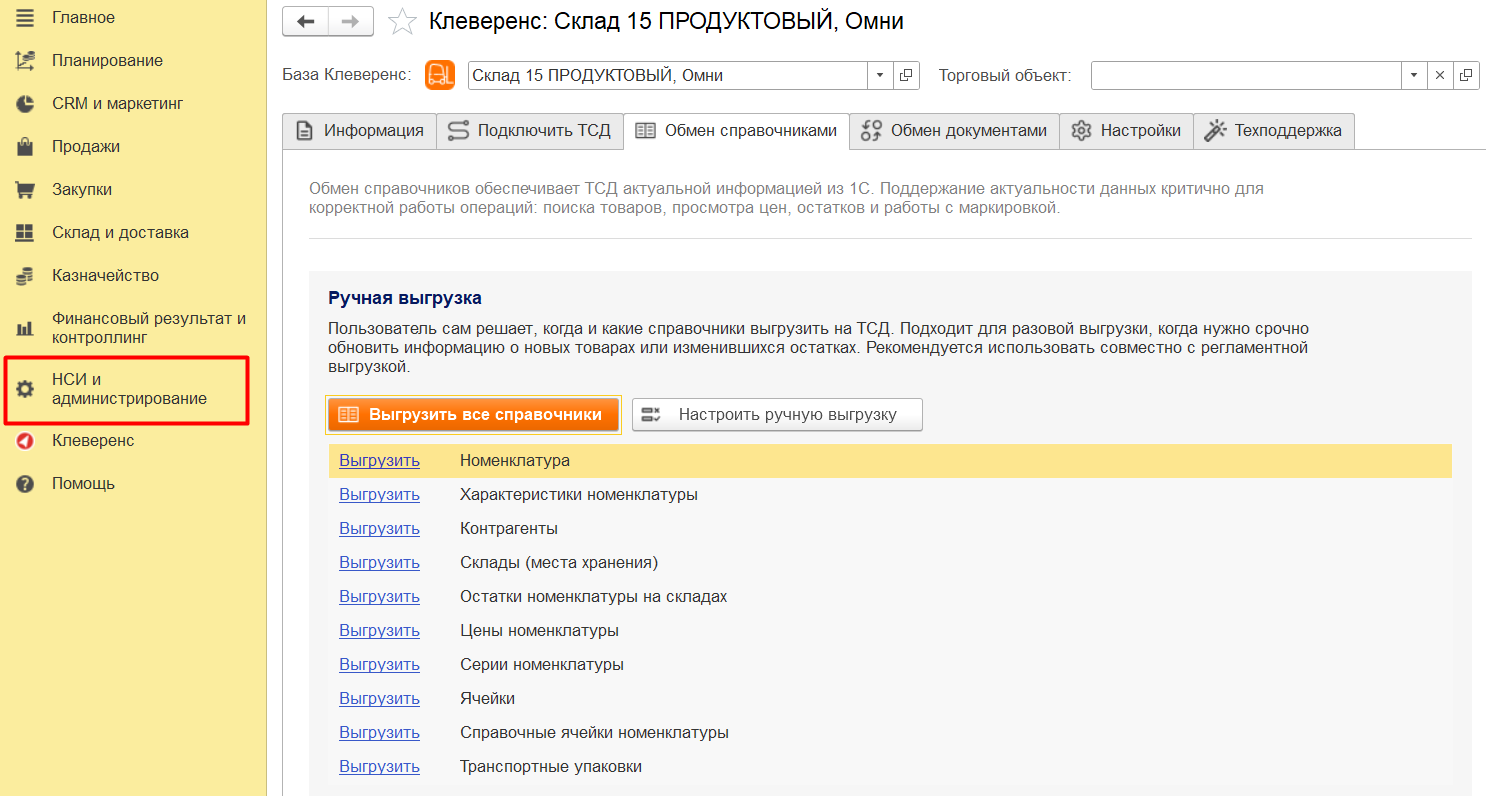Select the Номенклатура row text
The height and width of the screenshot is (796, 1486).
(x=515, y=461)
